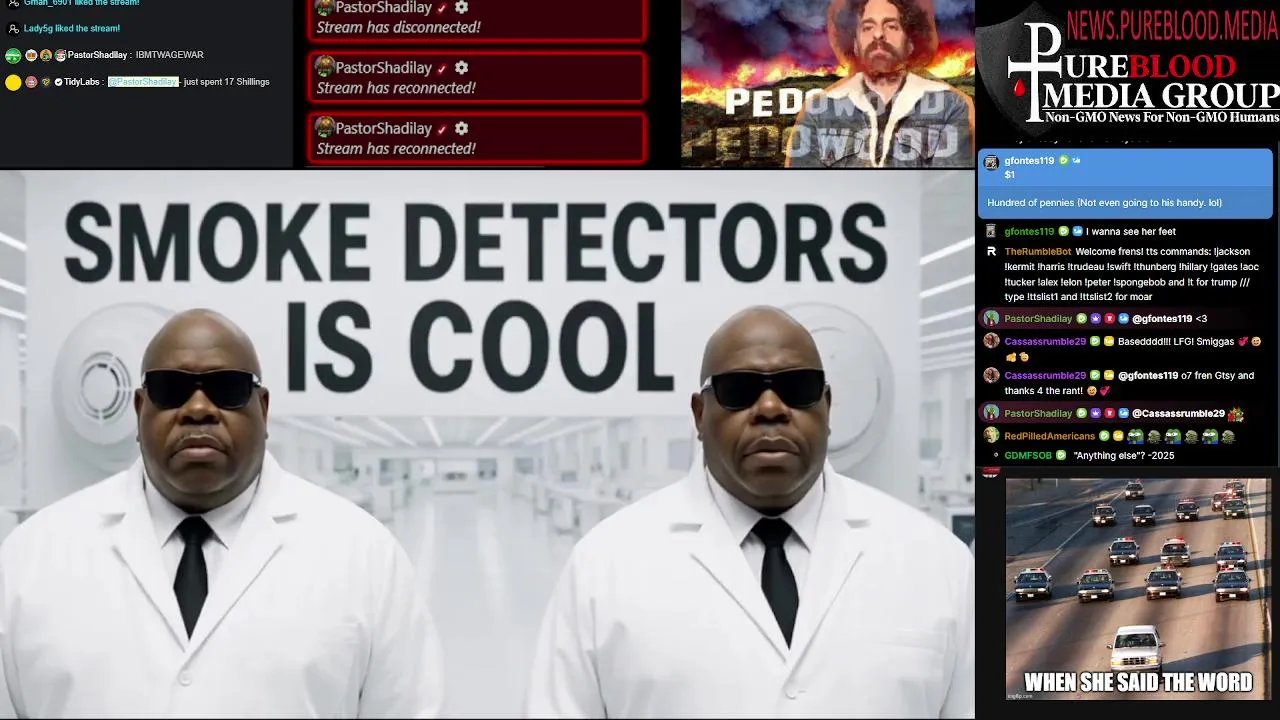Click main video 'SMOKE DETECTORS IS COOL'
The width and height of the screenshot is (1280, 720).
coord(487,444)
